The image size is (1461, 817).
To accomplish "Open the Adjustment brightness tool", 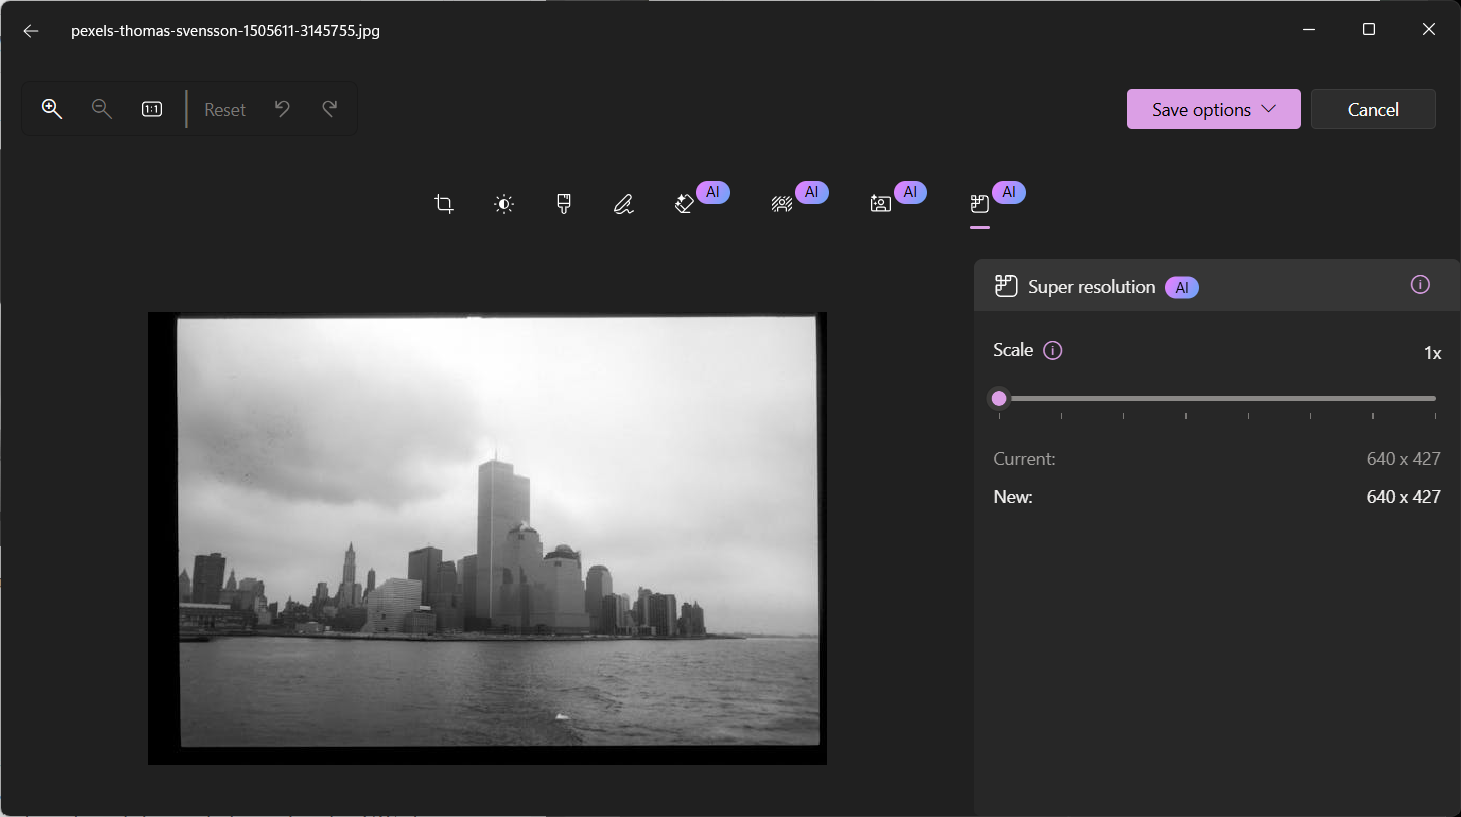I will click(x=504, y=204).
